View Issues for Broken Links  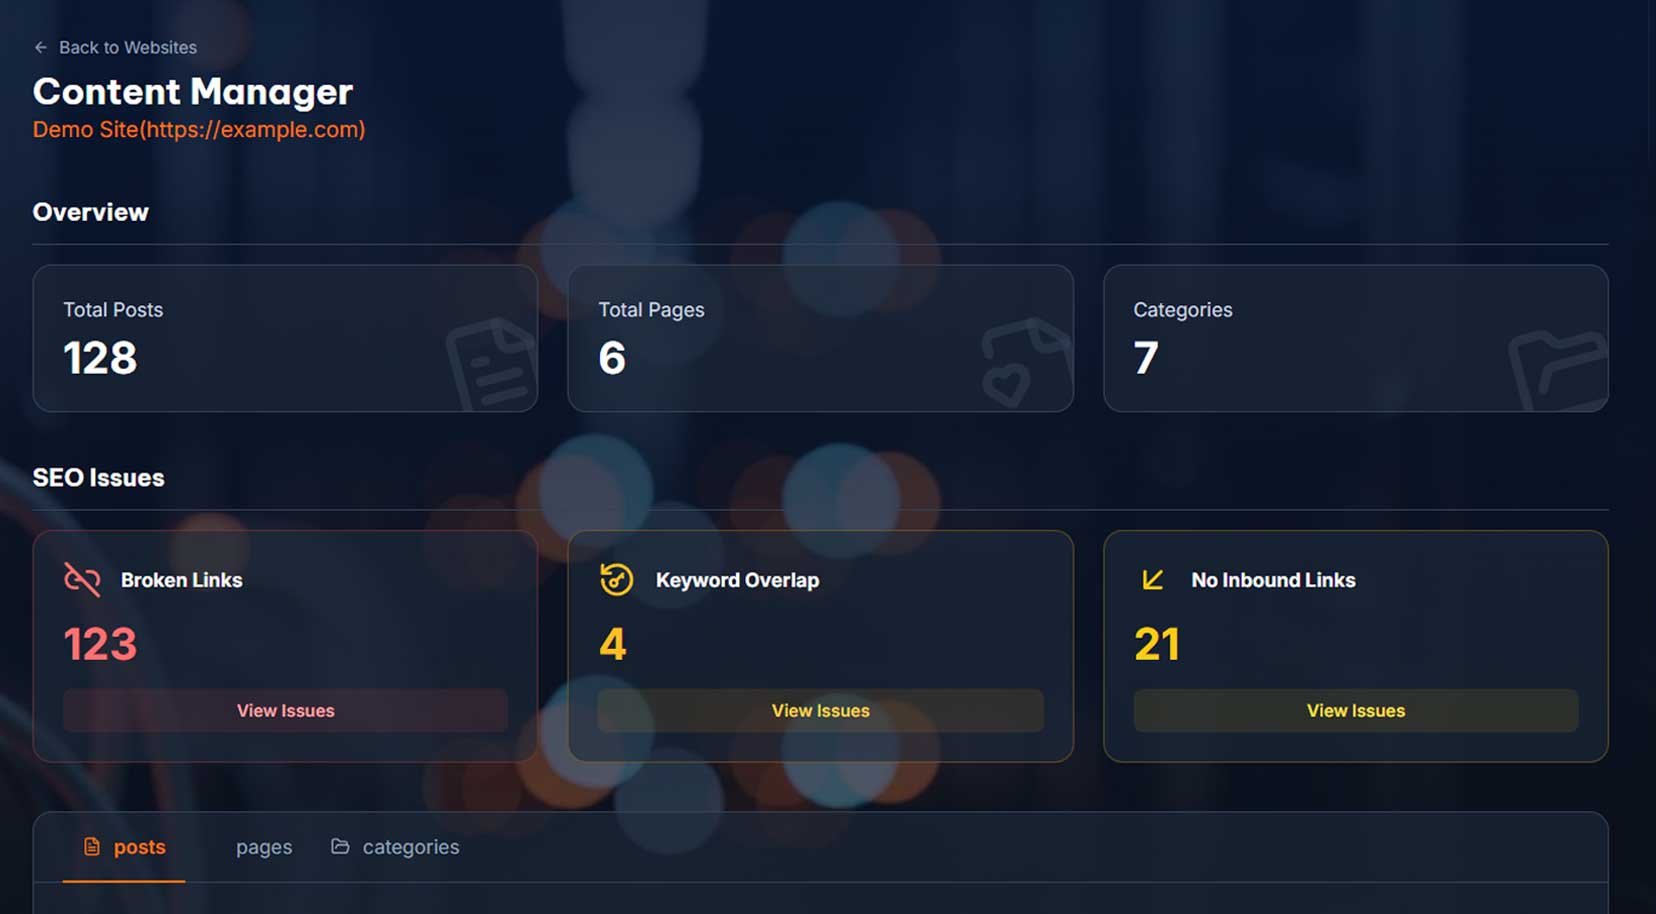(285, 710)
